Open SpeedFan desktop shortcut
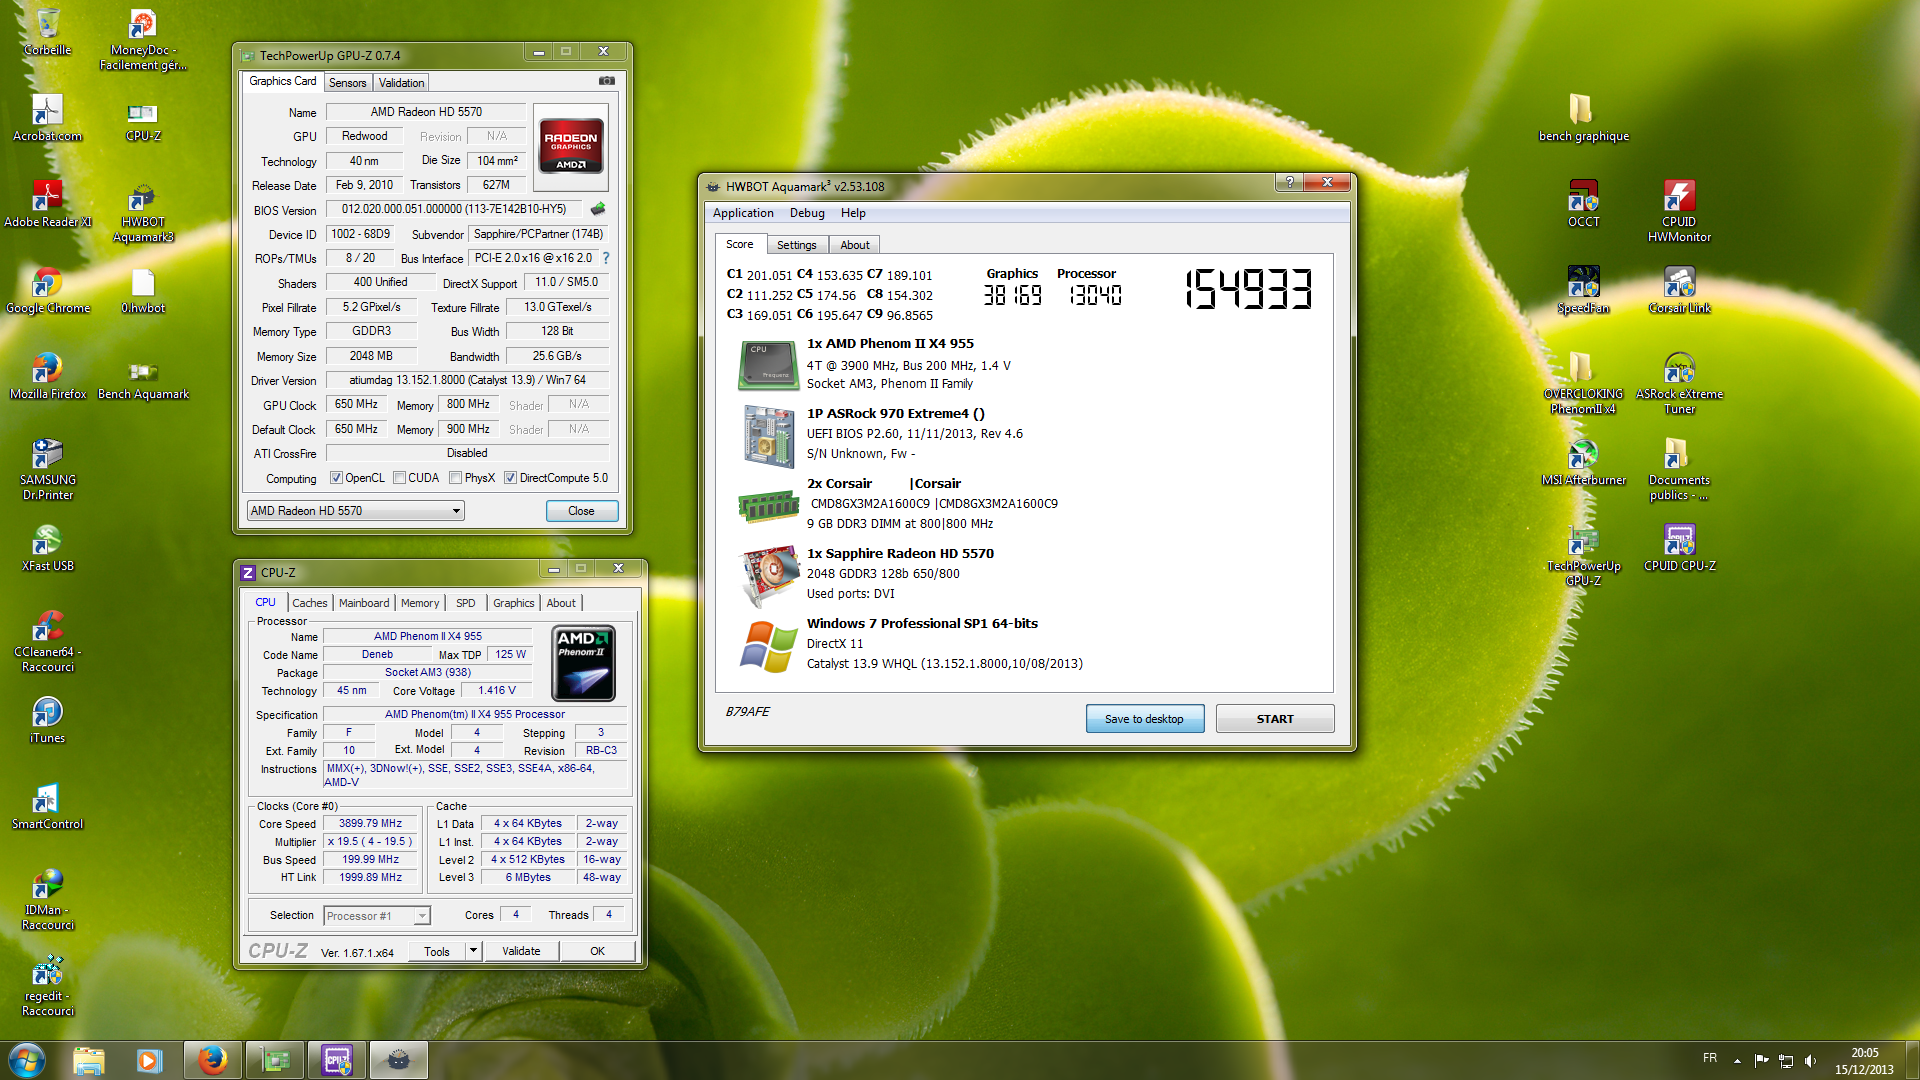This screenshot has width=1920, height=1080. [1583, 290]
